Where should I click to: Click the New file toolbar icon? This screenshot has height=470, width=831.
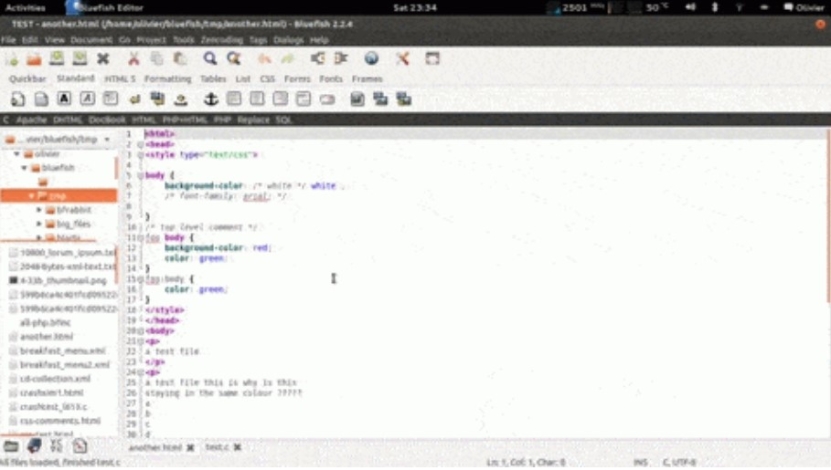pyautogui.click(x=12, y=59)
